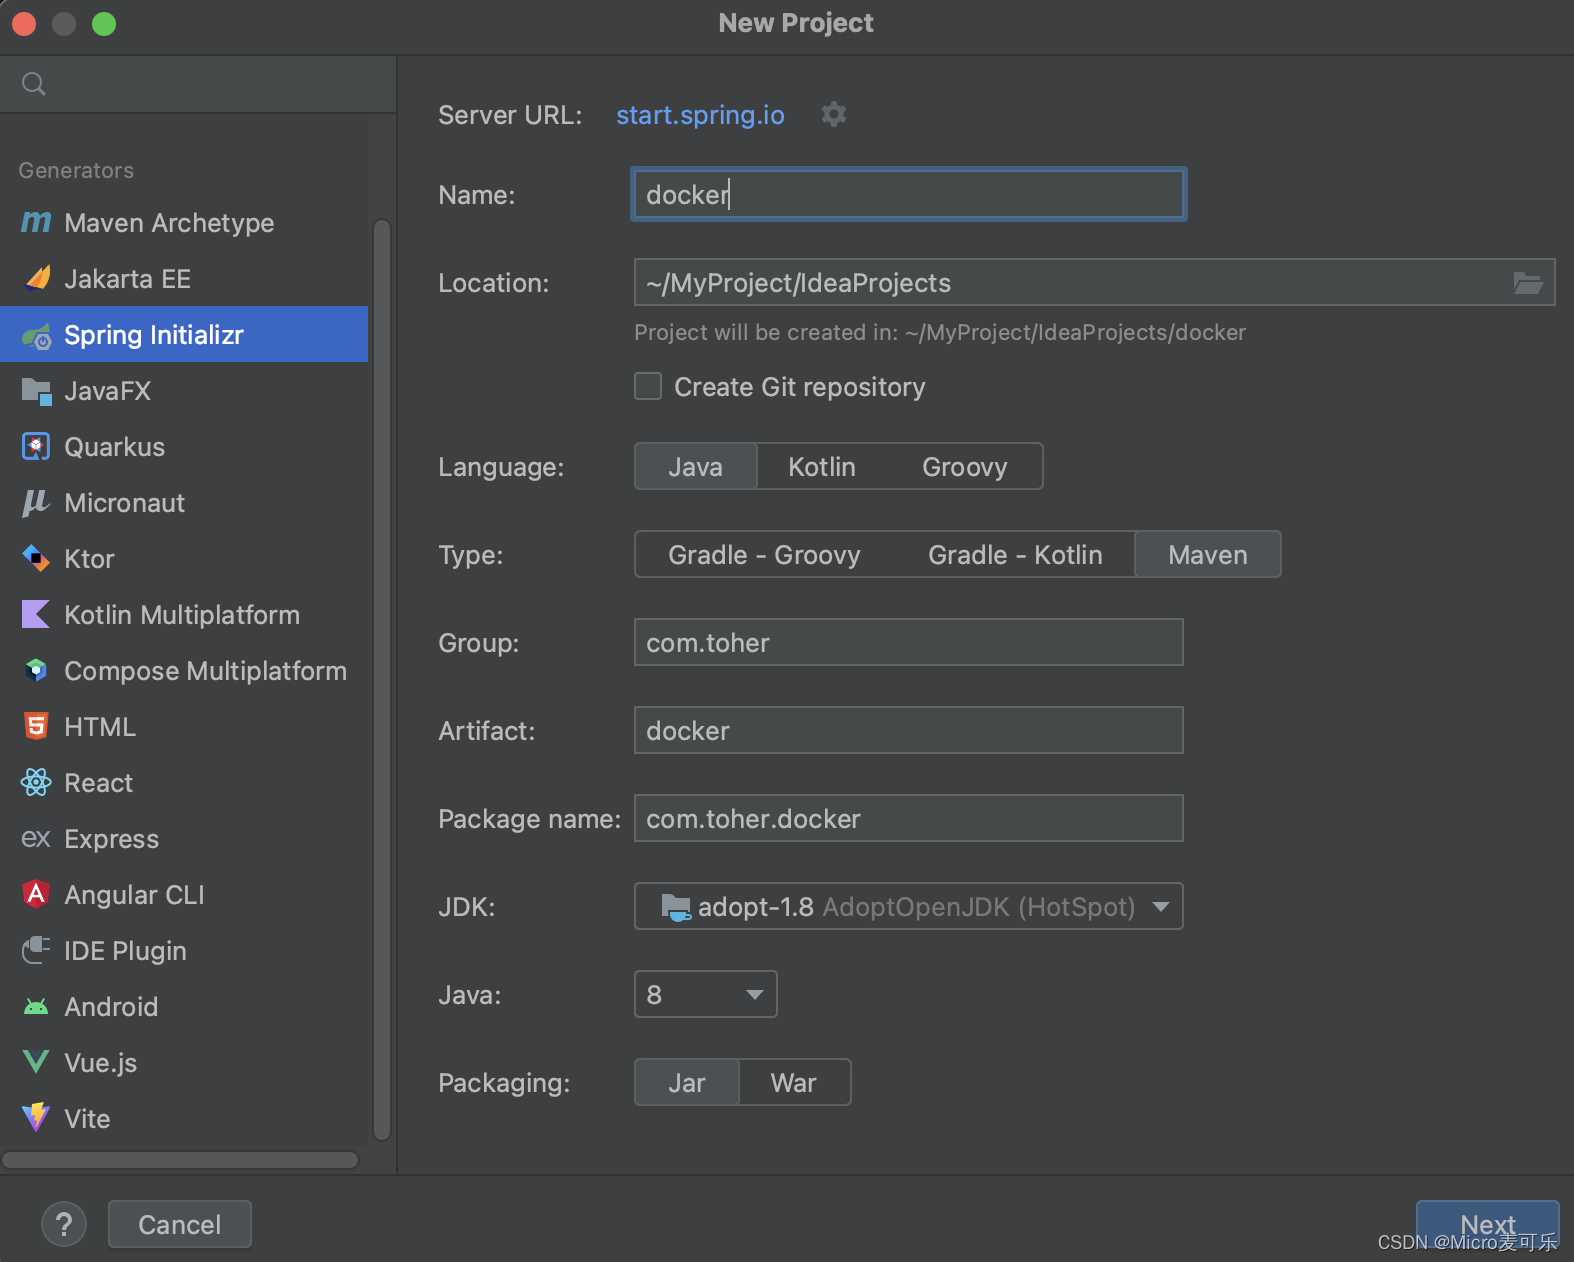1574x1262 pixels.
Task: Click the Android robot icon
Action: click(x=36, y=1006)
